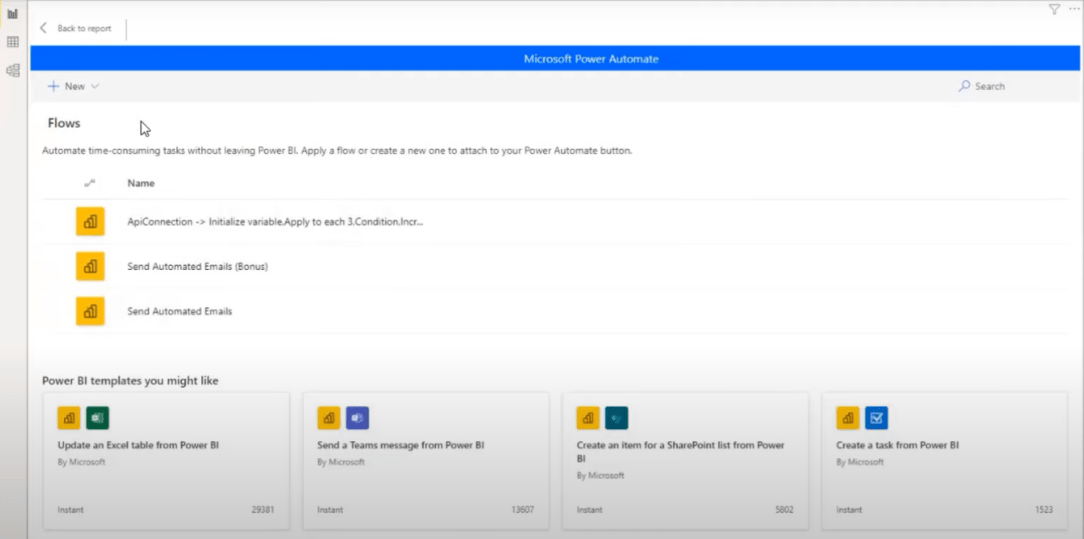This screenshot has height=539, width=1084.
Task: Click the Teams icon on Teams message template
Action: (x=357, y=418)
